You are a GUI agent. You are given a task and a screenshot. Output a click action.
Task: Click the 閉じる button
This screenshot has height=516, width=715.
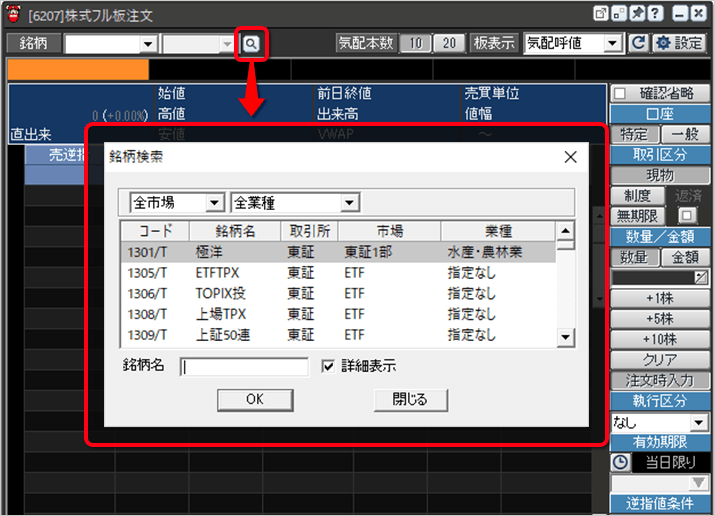pyautogui.click(x=402, y=399)
